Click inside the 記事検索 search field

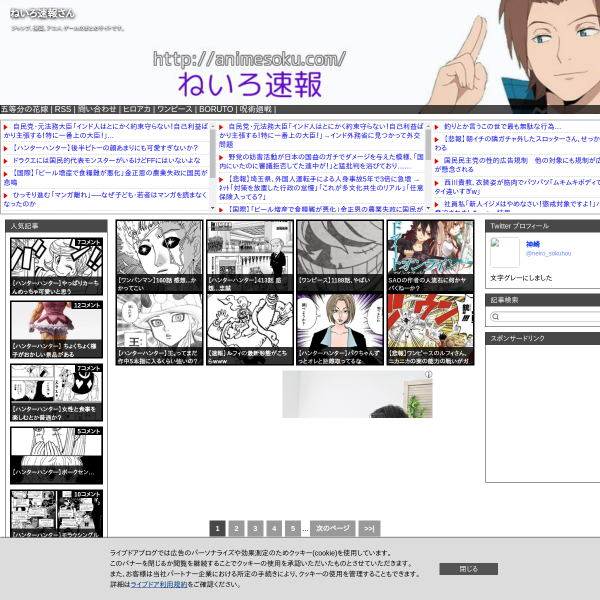tap(545, 316)
